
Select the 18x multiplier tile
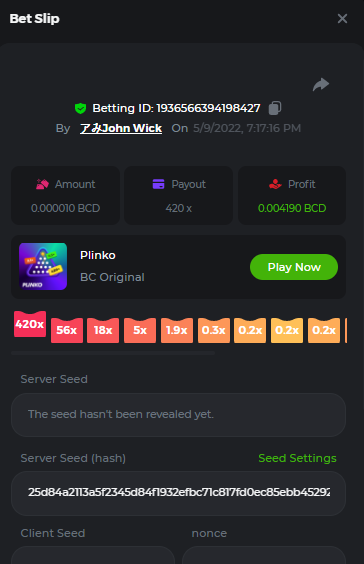pos(103,330)
